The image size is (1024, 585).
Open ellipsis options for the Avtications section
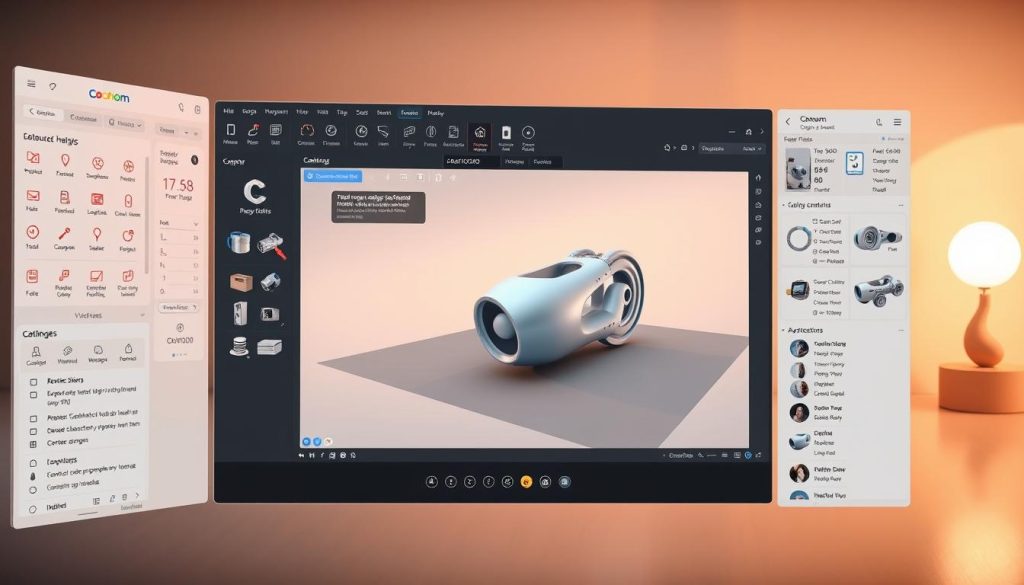click(x=901, y=331)
